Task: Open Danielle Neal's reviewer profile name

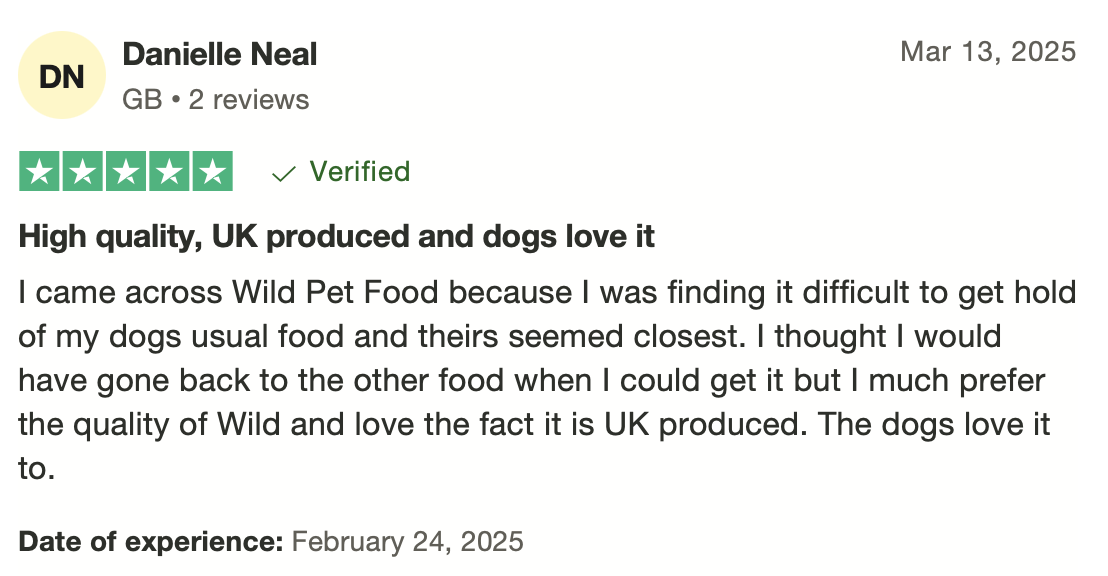Action: pyautogui.click(x=220, y=54)
